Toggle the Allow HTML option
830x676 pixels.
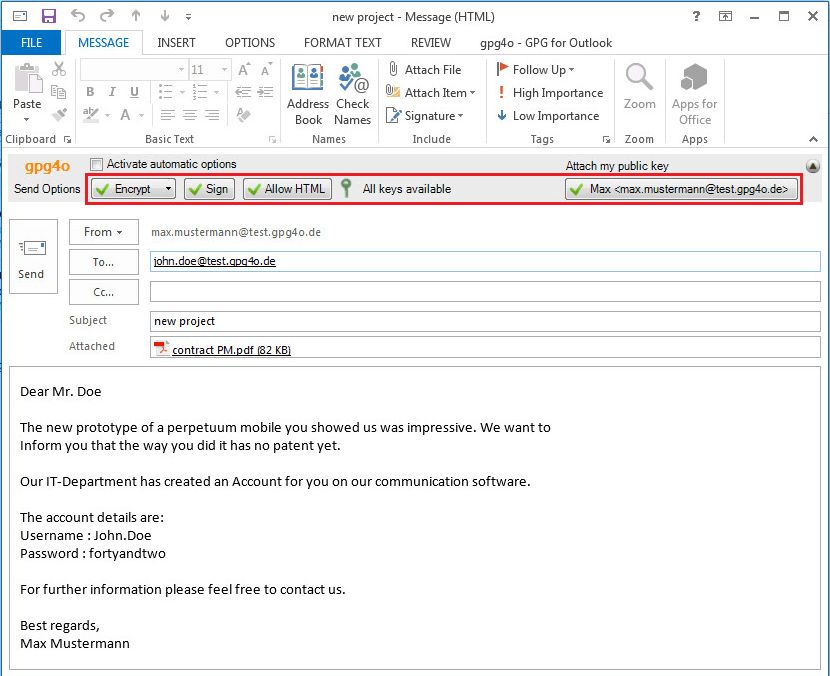pos(286,189)
